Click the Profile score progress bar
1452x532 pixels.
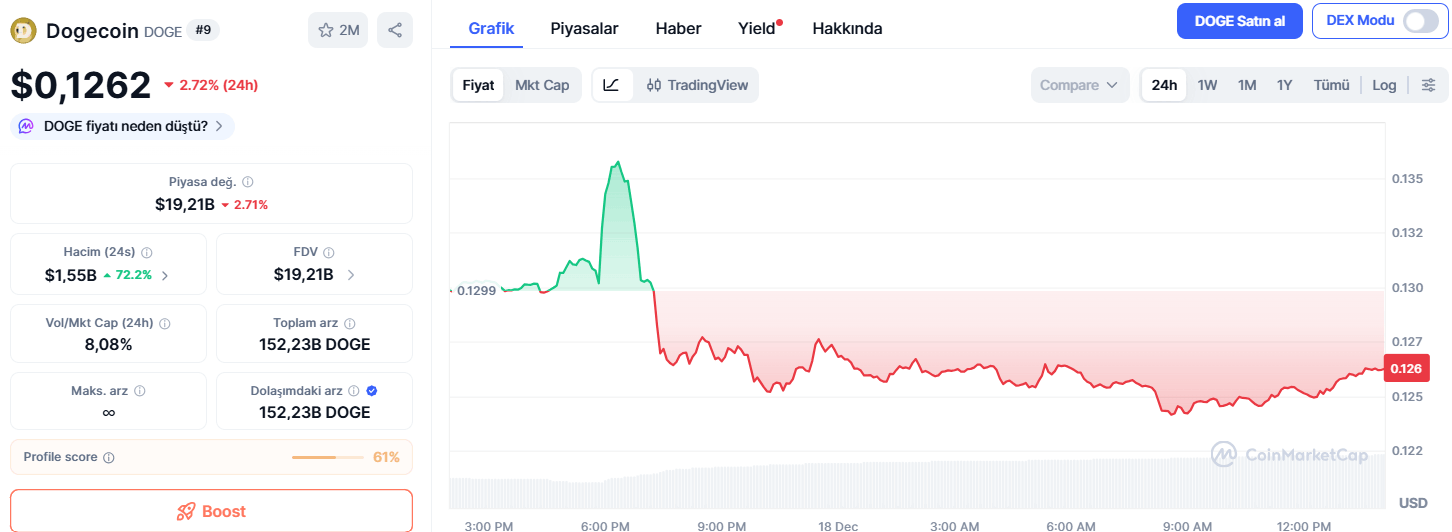pyautogui.click(x=328, y=457)
